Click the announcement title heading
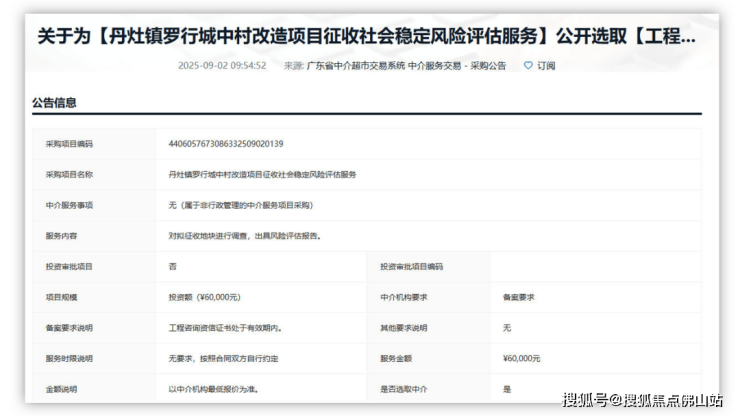 (367, 36)
